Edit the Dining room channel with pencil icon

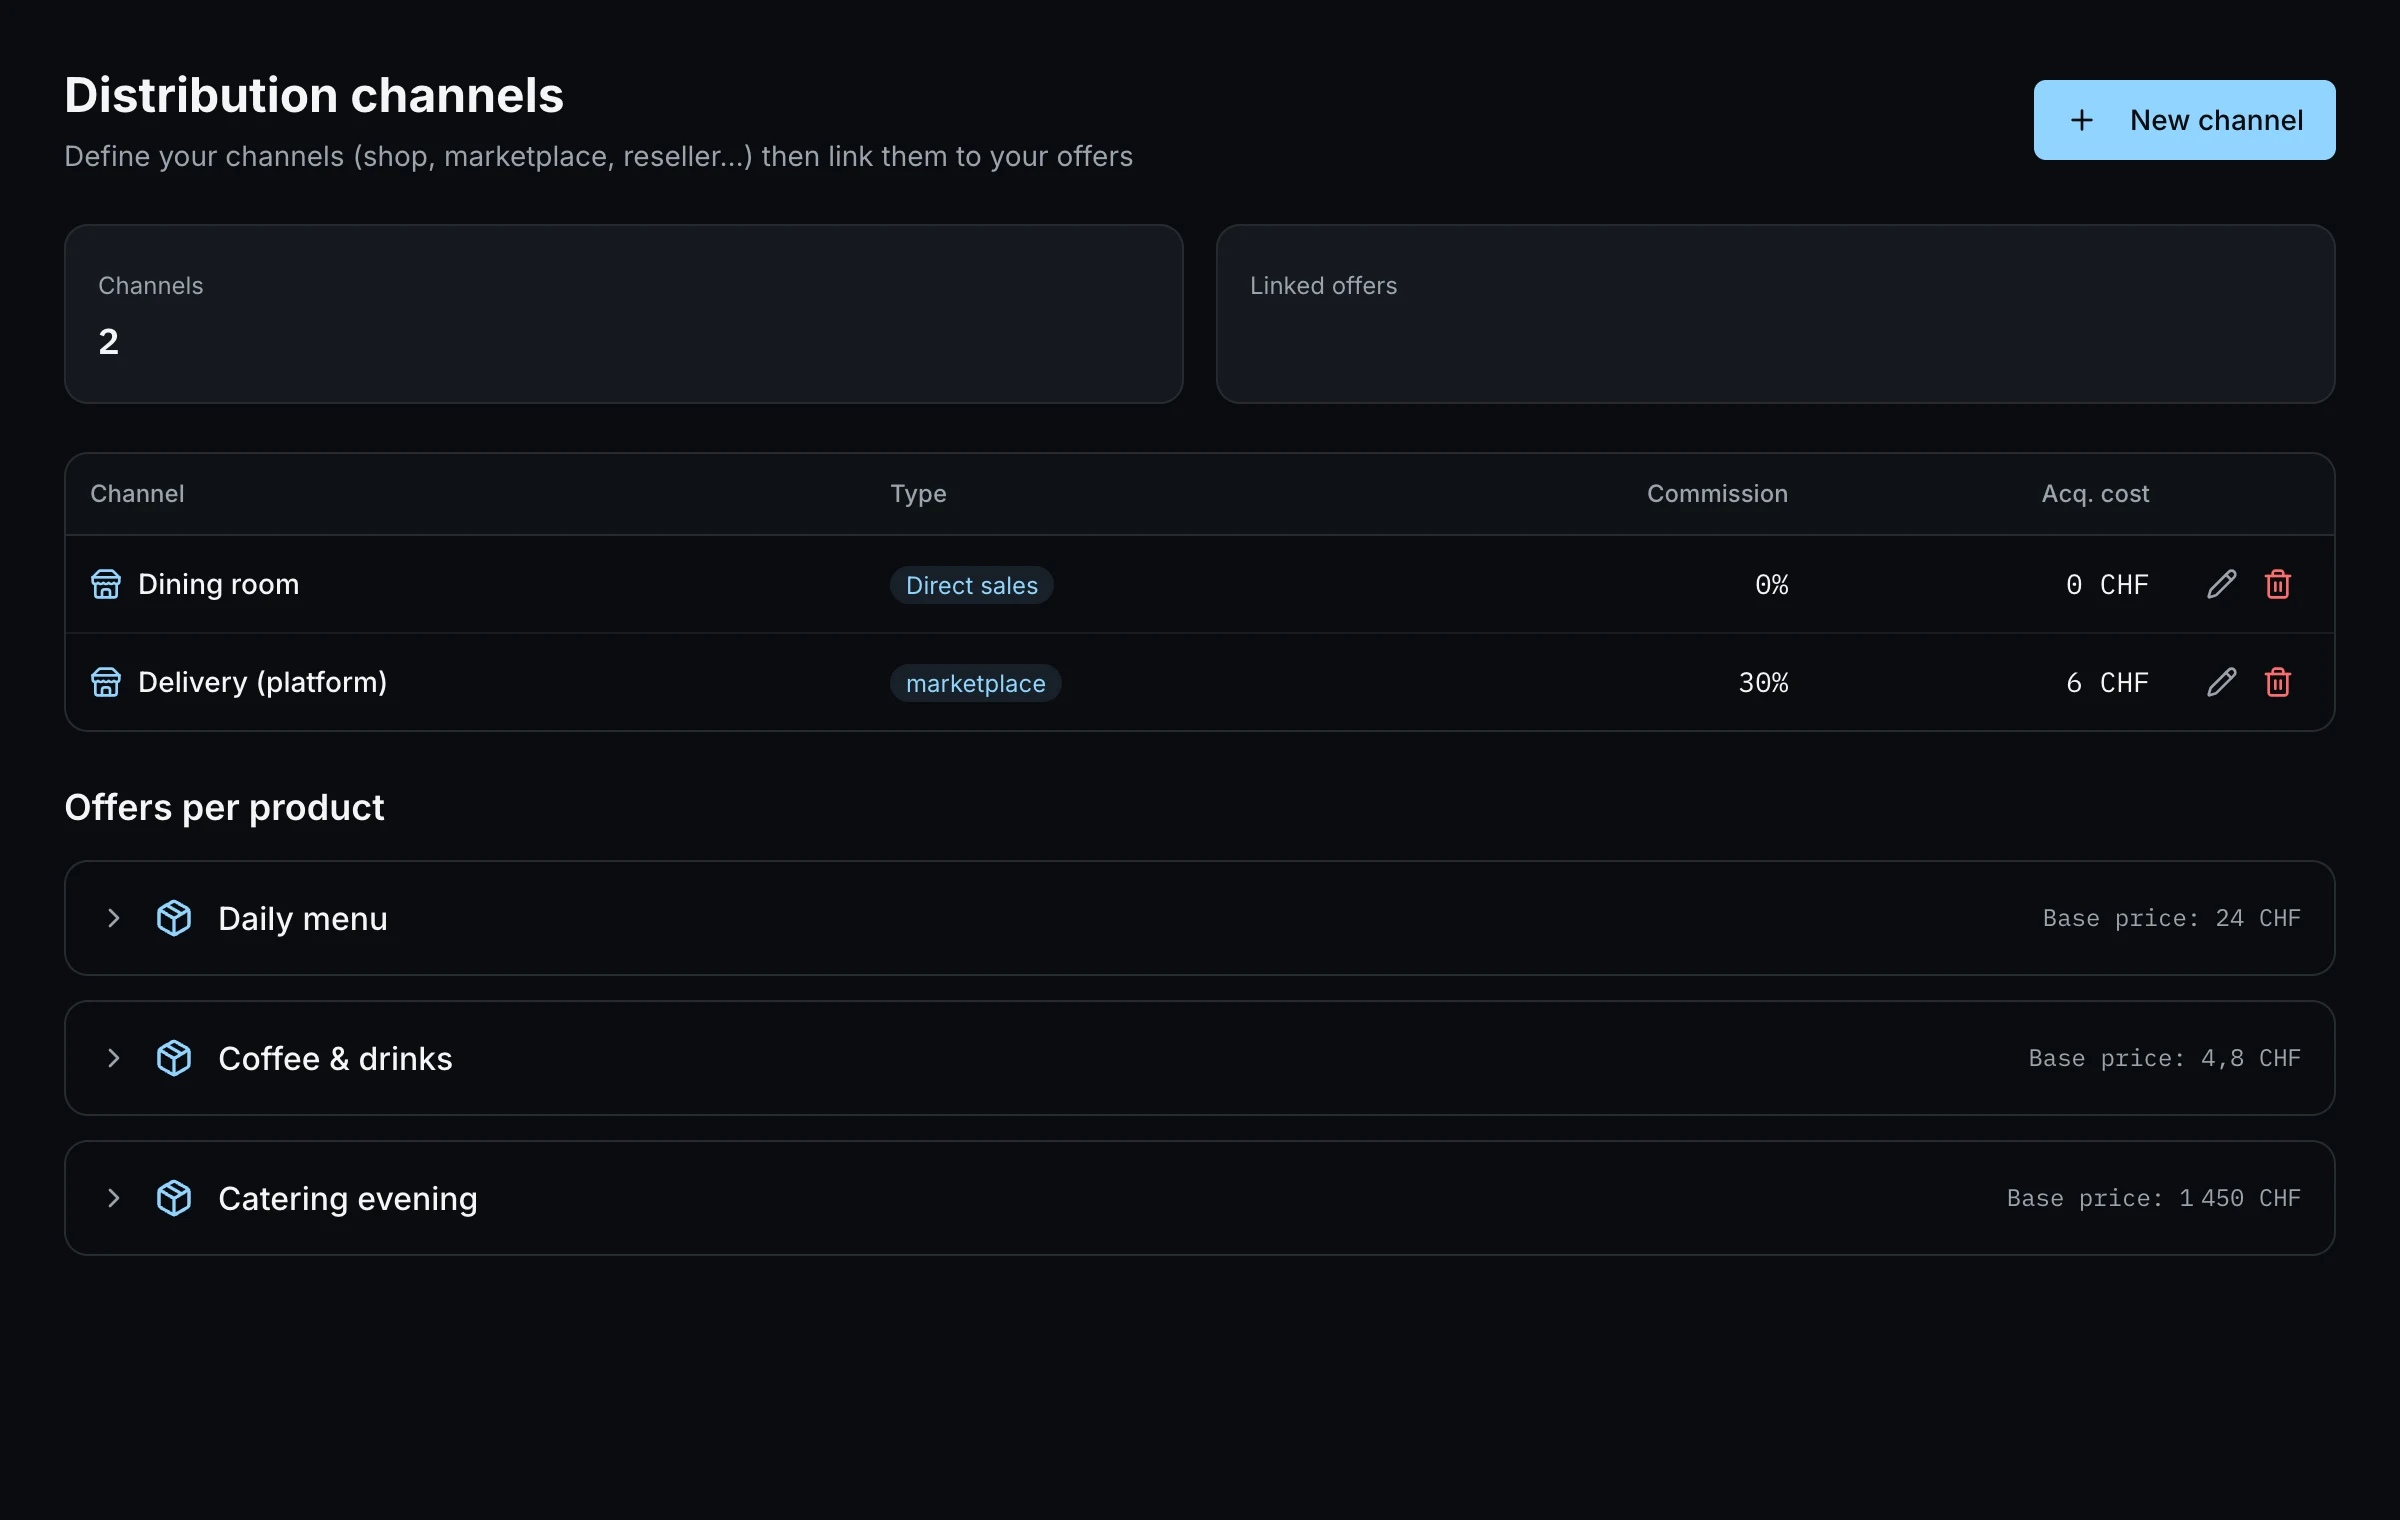2221,584
